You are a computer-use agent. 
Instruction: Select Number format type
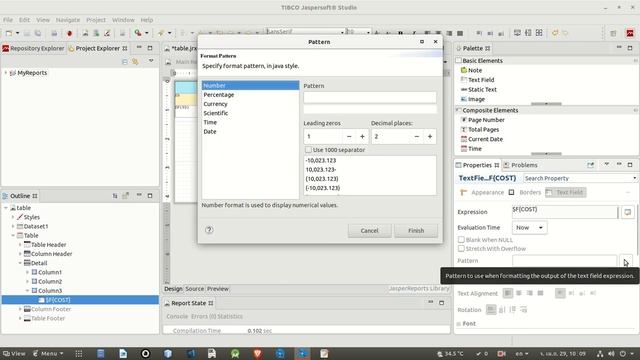(x=250, y=85)
